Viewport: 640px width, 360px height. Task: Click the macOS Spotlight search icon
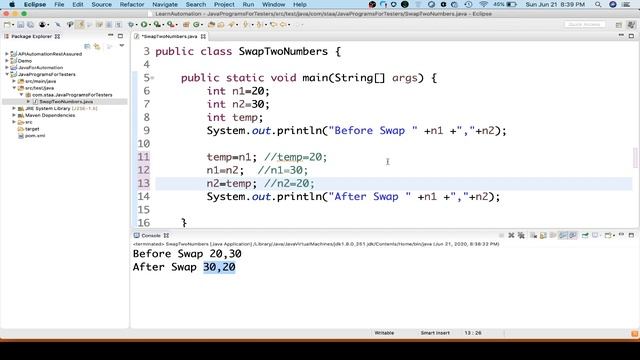pyautogui.click(x=598, y=4)
